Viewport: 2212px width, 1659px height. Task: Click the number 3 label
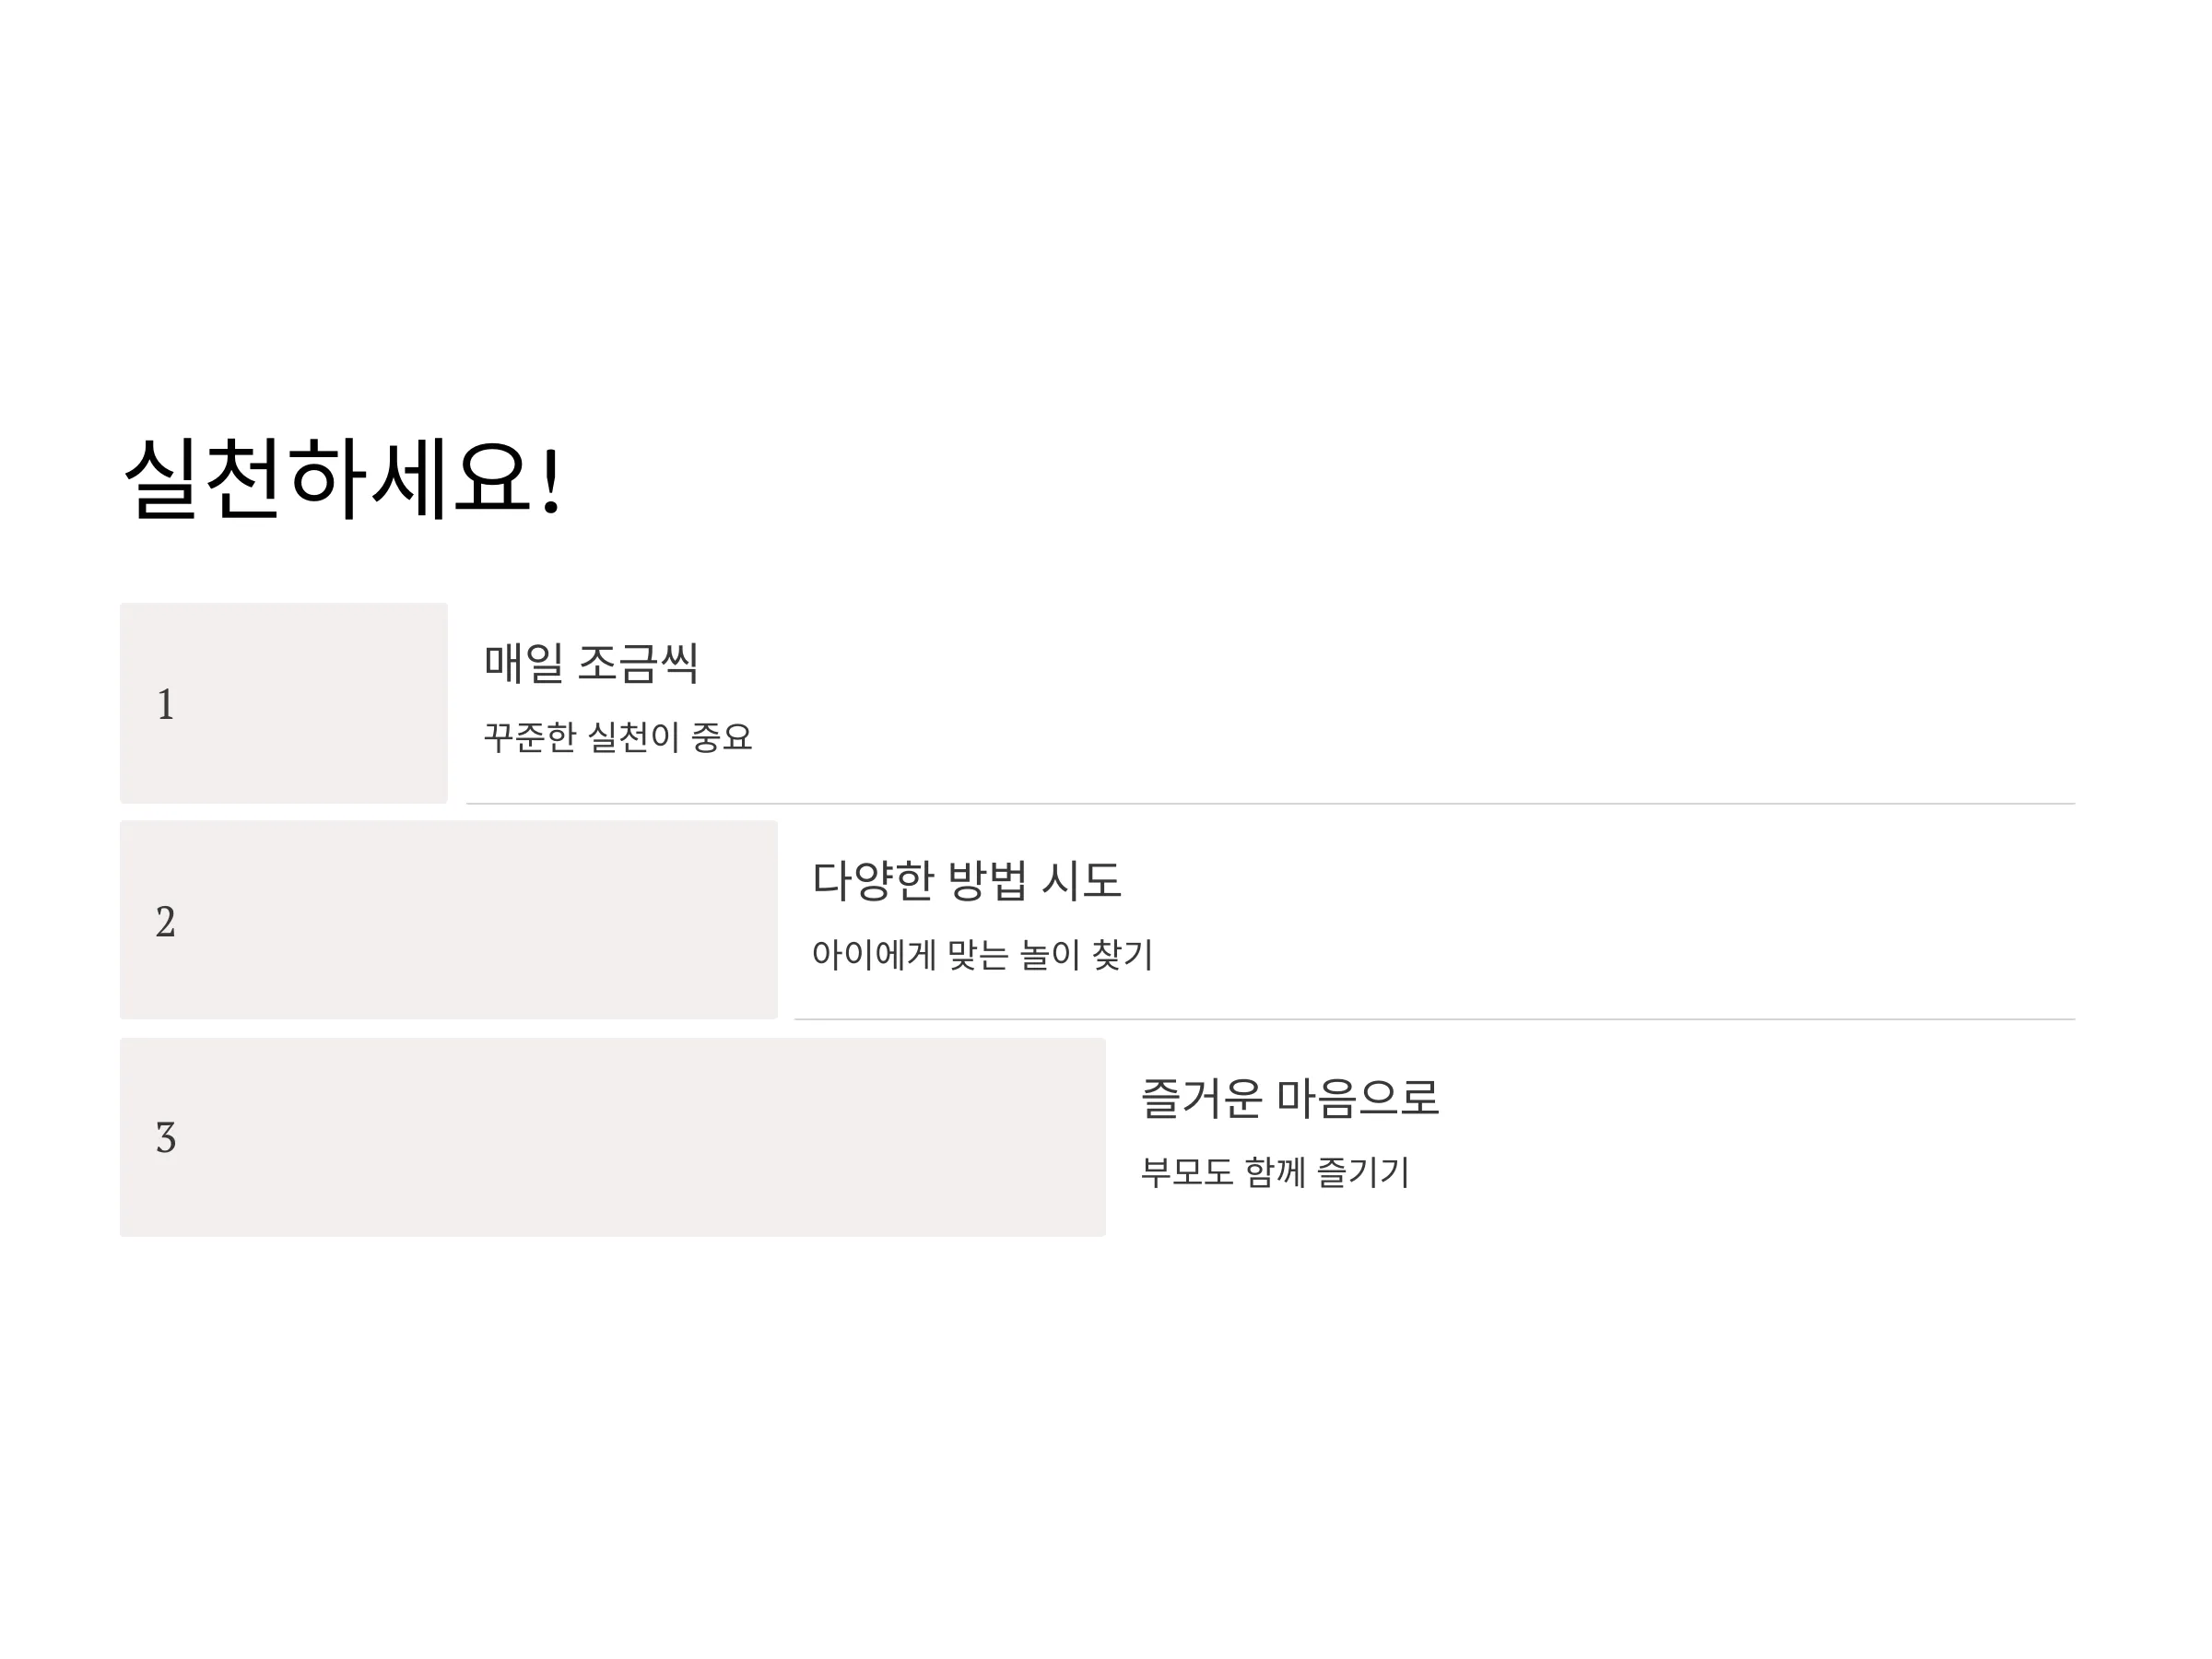[166, 1137]
